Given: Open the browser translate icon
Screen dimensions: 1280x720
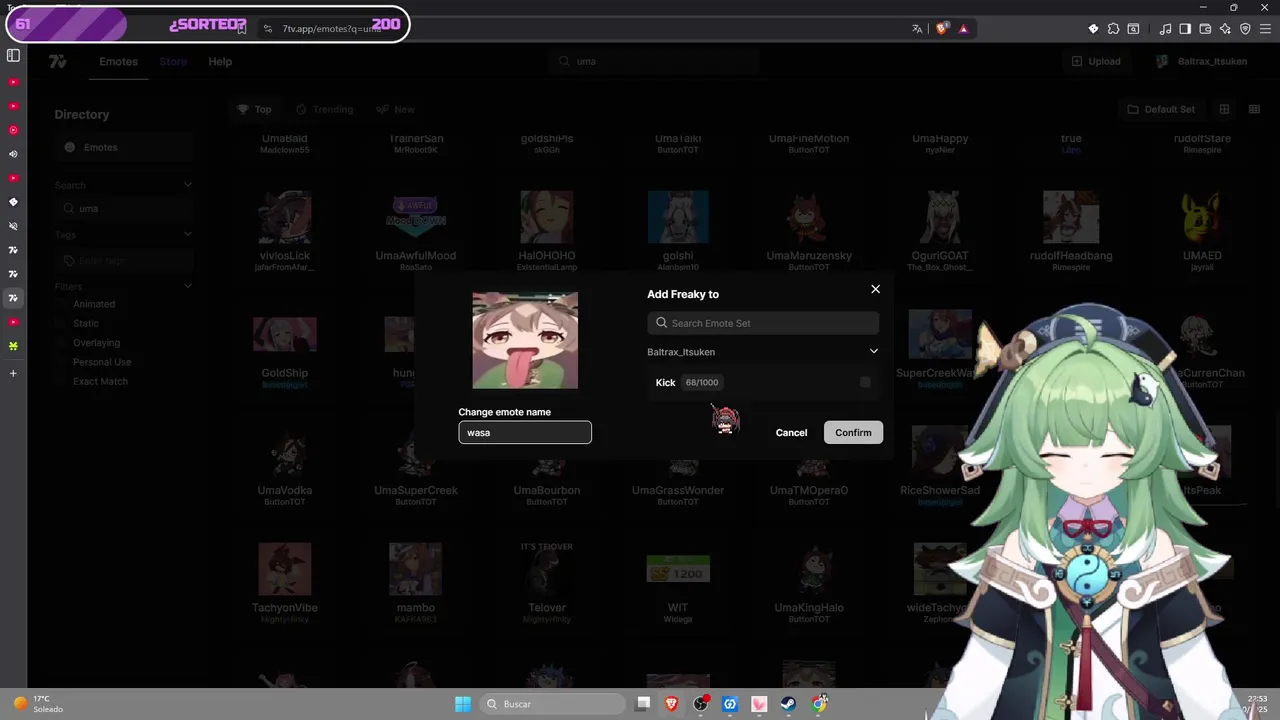Looking at the screenshot, I should click(917, 29).
